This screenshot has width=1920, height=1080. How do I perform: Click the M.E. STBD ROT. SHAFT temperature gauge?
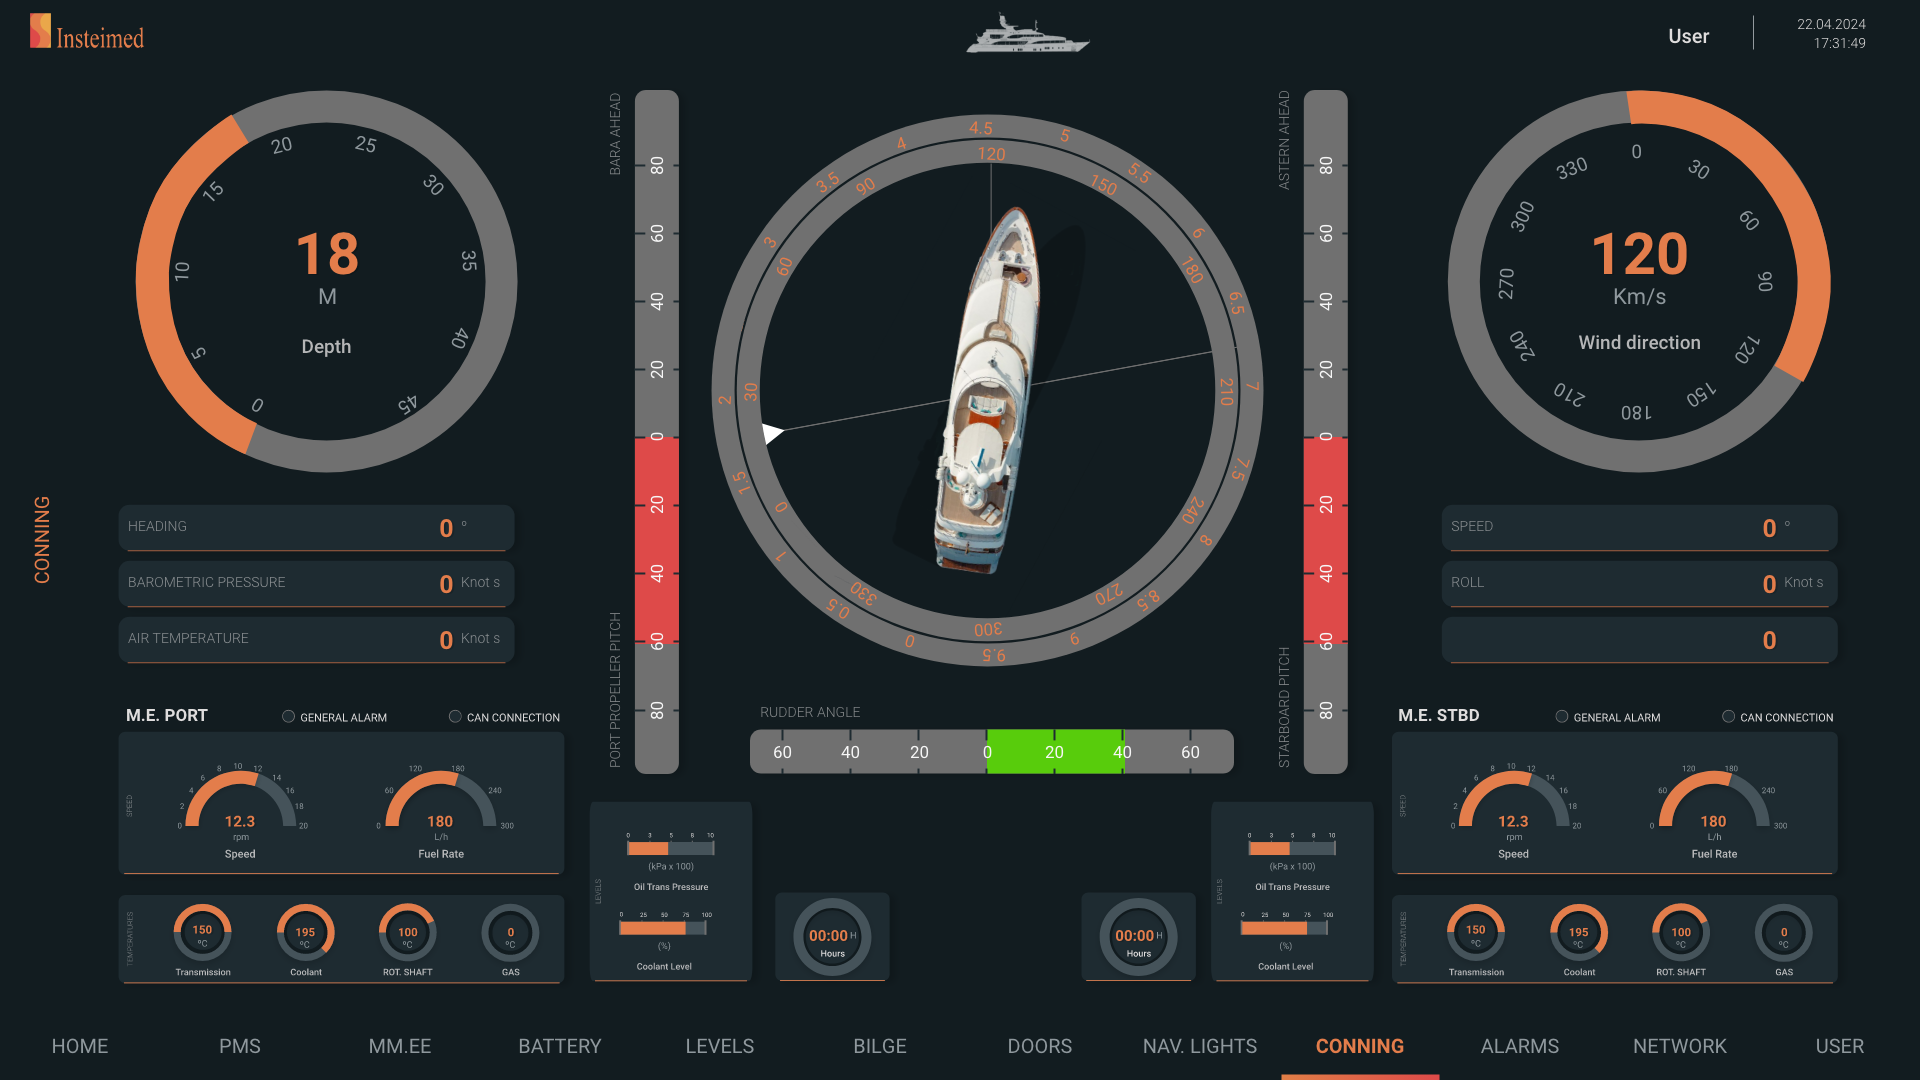tap(1681, 933)
